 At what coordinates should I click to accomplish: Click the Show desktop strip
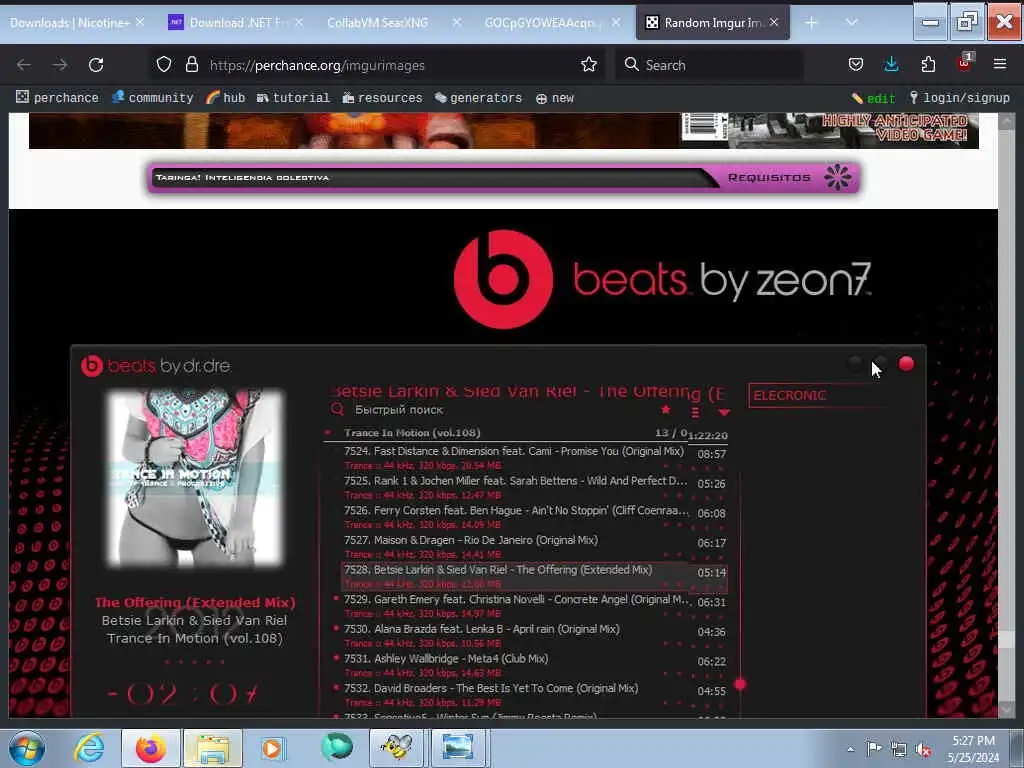click(1017, 748)
